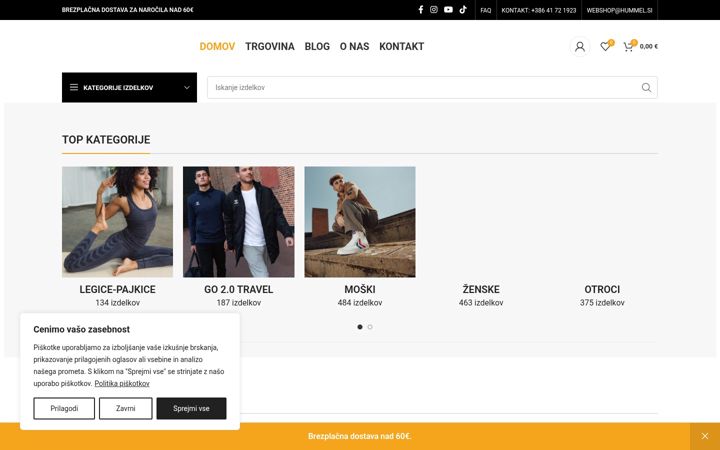
Task: Click the WEBSHOP@HUMMEL.SI email link
Action: (x=619, y=10)
